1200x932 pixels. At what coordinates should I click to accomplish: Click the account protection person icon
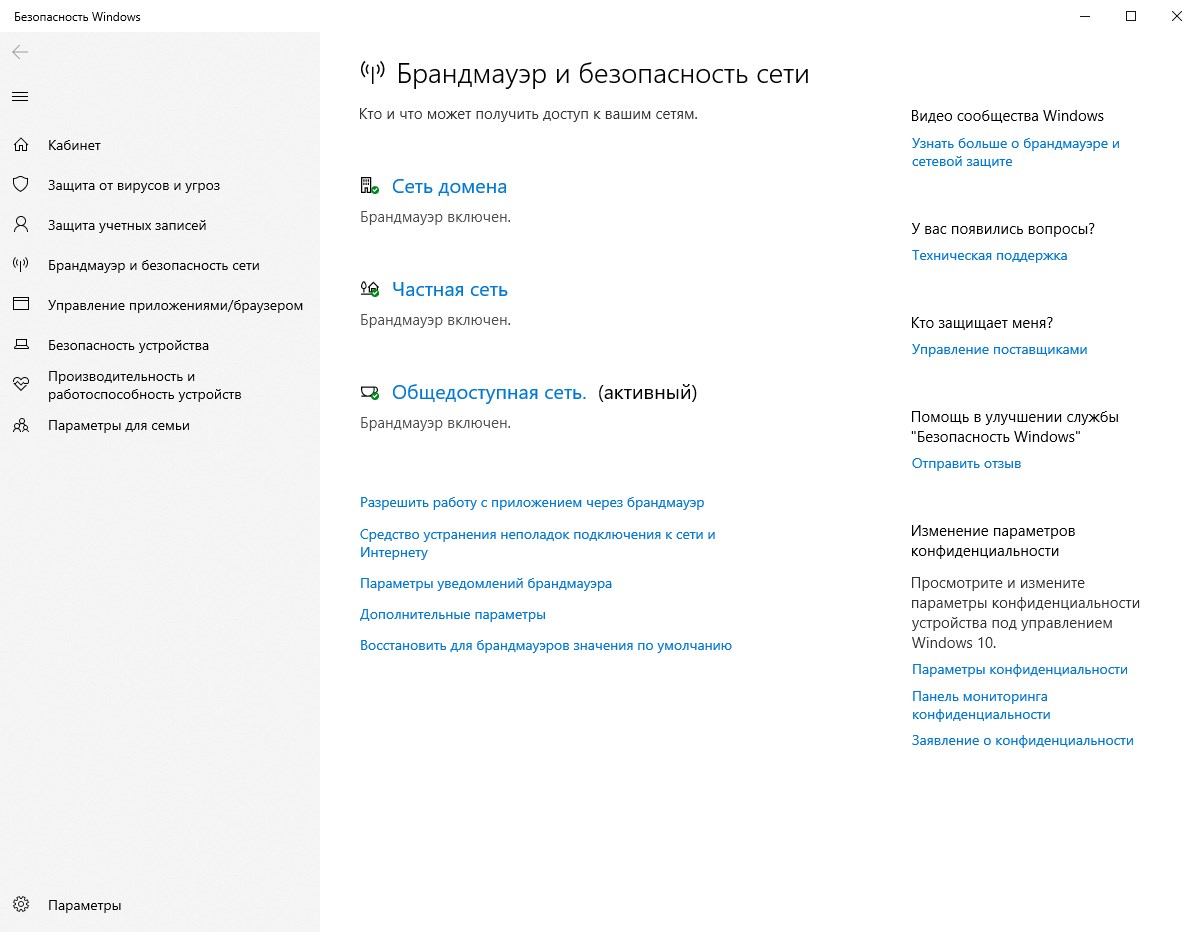20,225
